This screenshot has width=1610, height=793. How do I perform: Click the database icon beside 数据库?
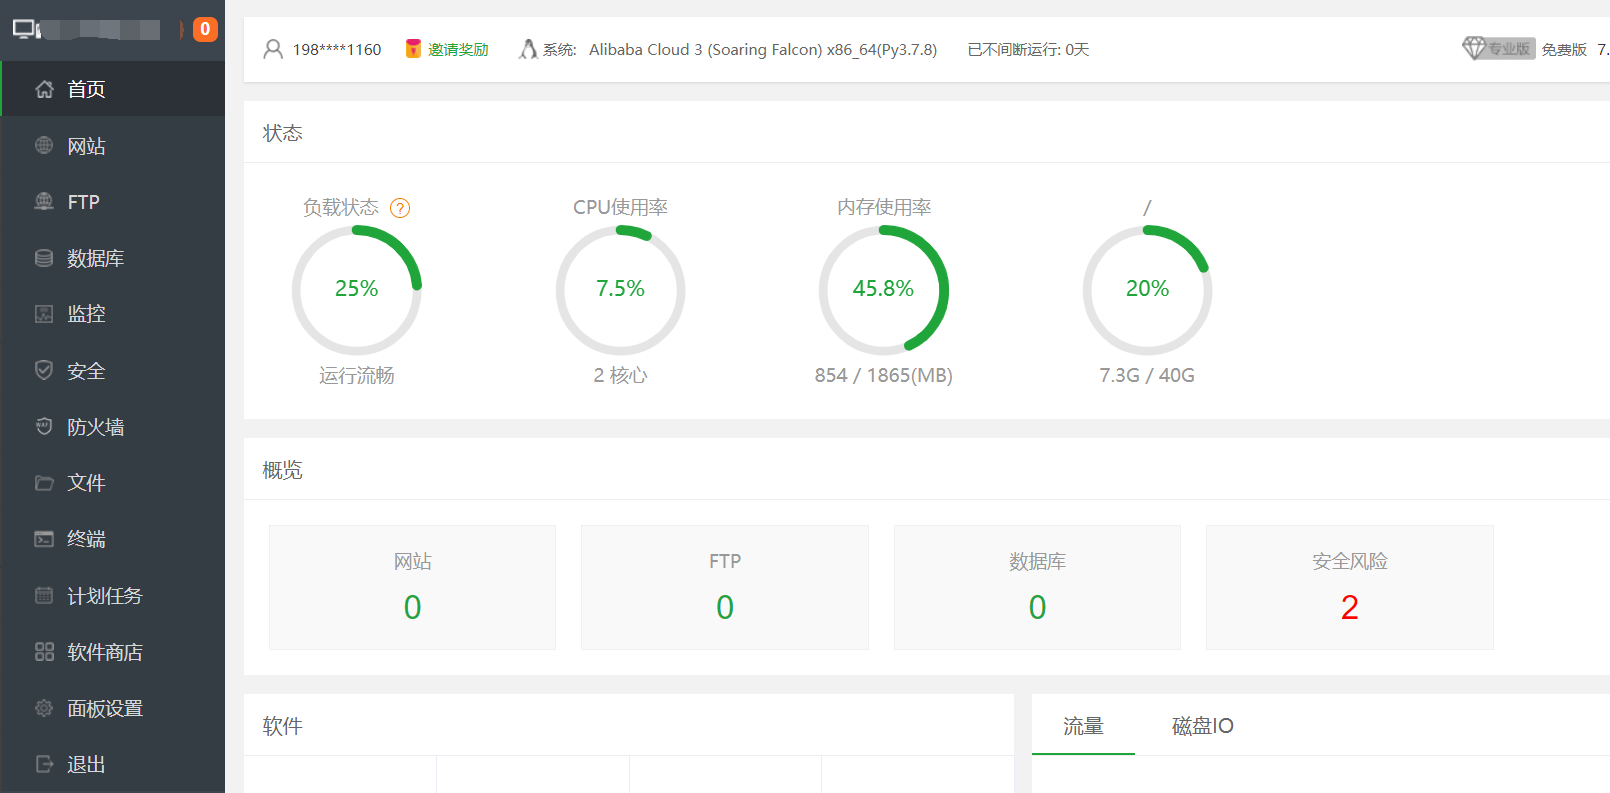tap(44, 258)
